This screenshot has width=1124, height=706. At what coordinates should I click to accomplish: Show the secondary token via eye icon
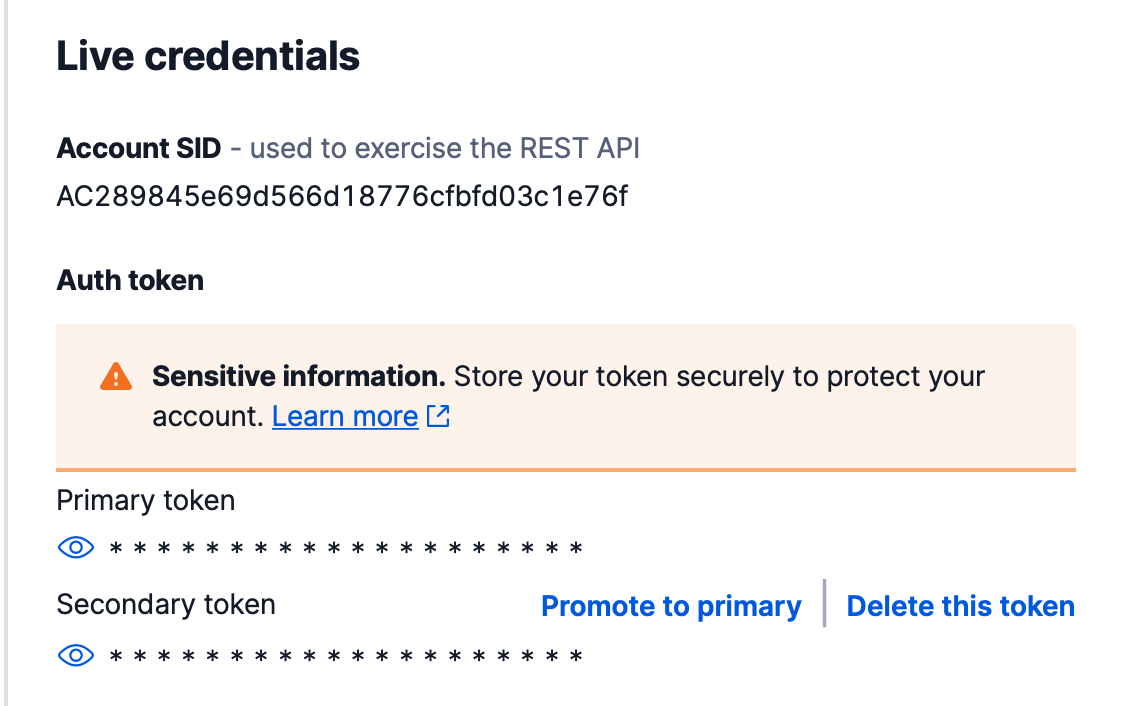pyautogui.click(x=76, y=655)
